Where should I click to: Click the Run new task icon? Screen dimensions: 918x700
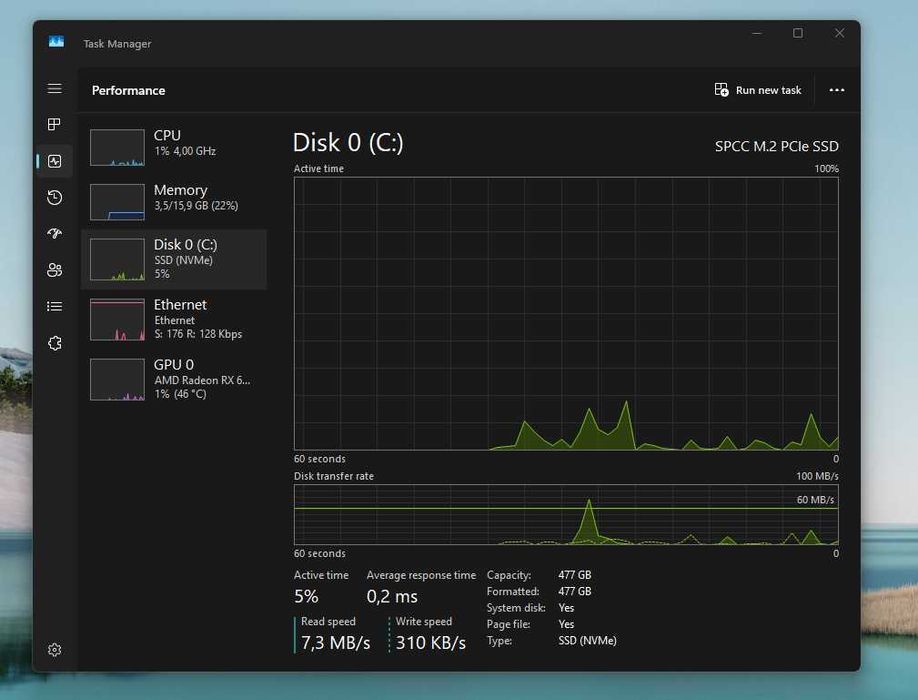721,90
